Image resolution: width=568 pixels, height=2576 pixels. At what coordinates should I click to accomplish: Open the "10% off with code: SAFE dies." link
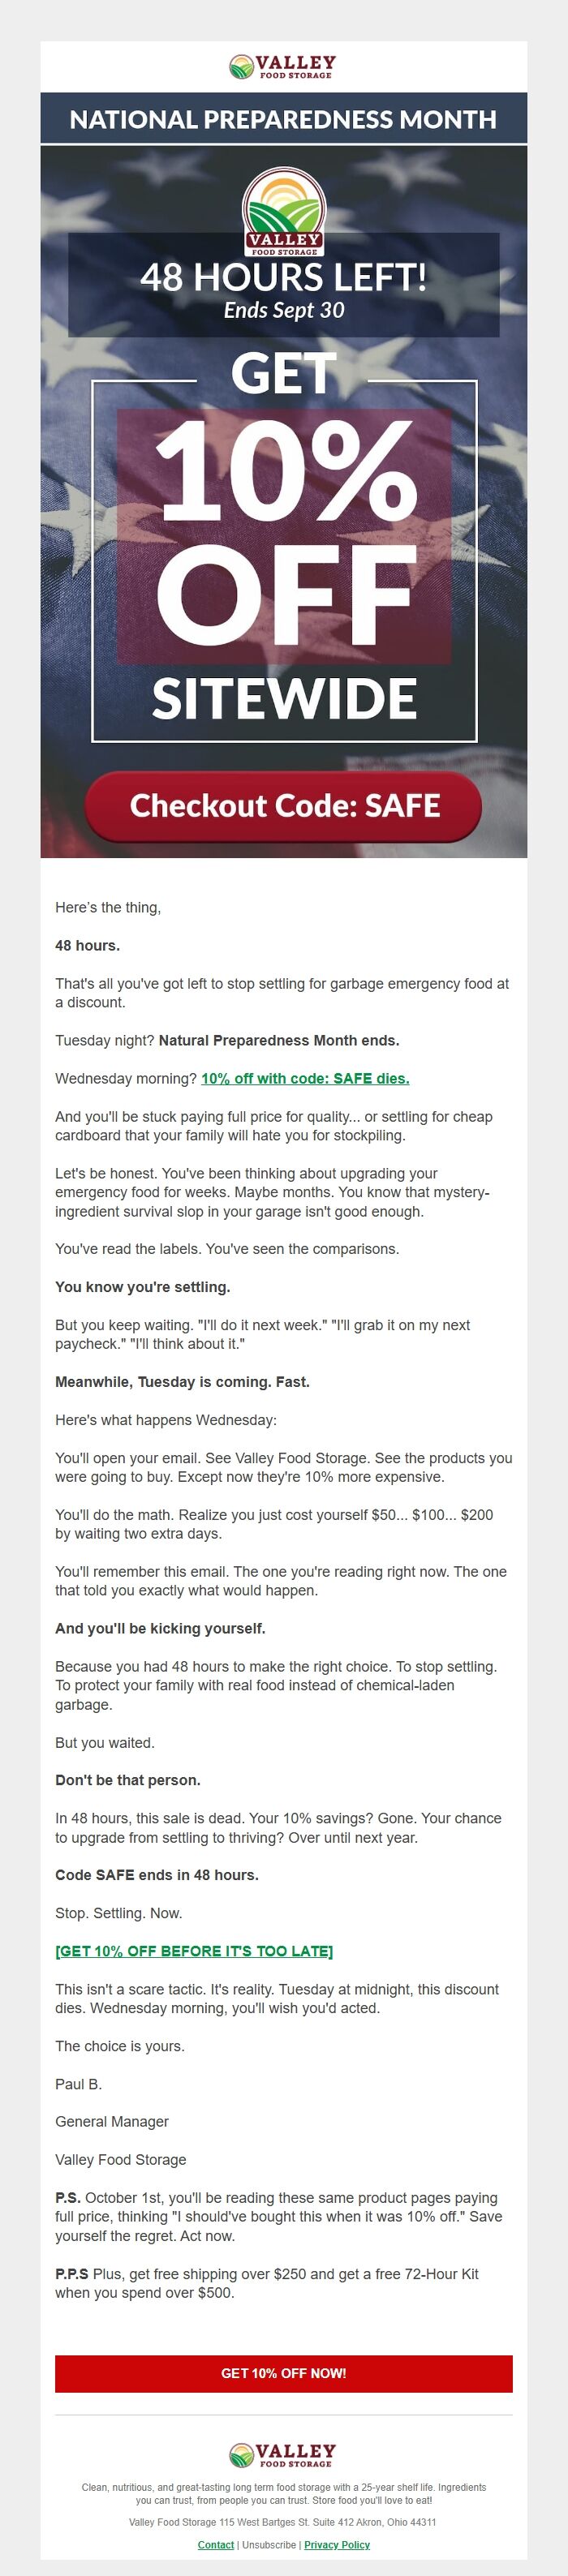pyautogui.click(x=305, y=1078)
